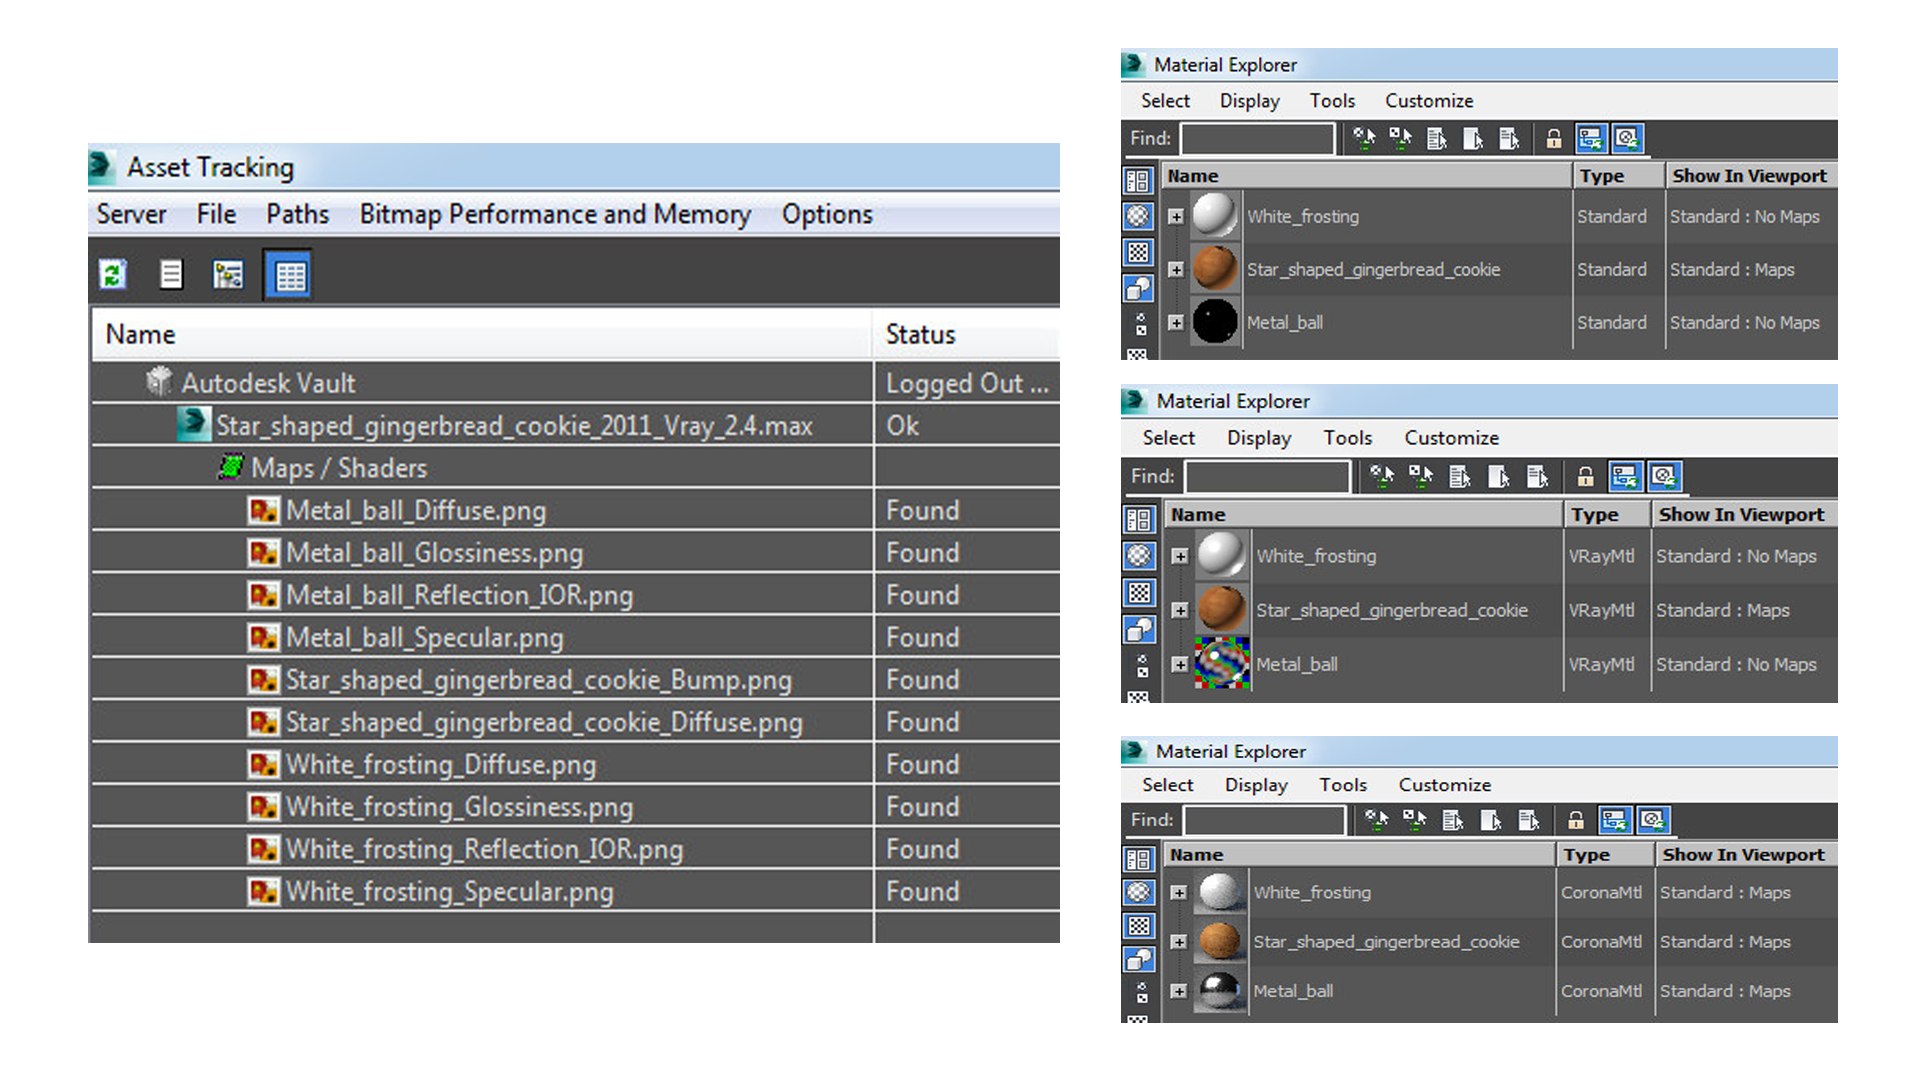
Task: Expand Star_shaped_gingerbread_cookie with Standard type
Action: (x=1176, y=270)
